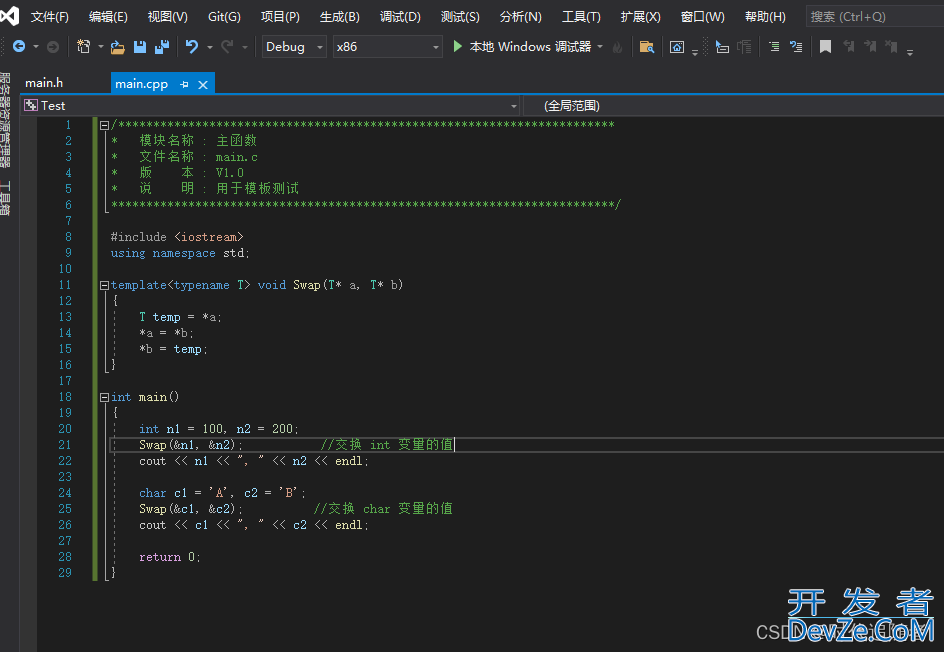Open the 工具(T) menu
Viewport: 944px width, 652px height.
pos(581,16)
